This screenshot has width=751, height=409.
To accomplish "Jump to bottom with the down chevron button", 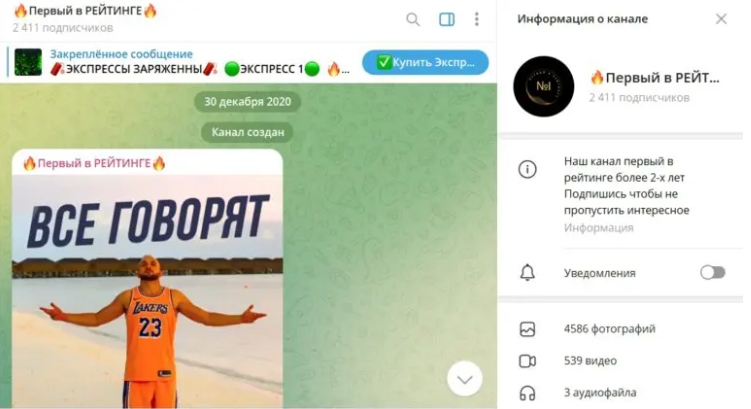I will coord(465,379).
